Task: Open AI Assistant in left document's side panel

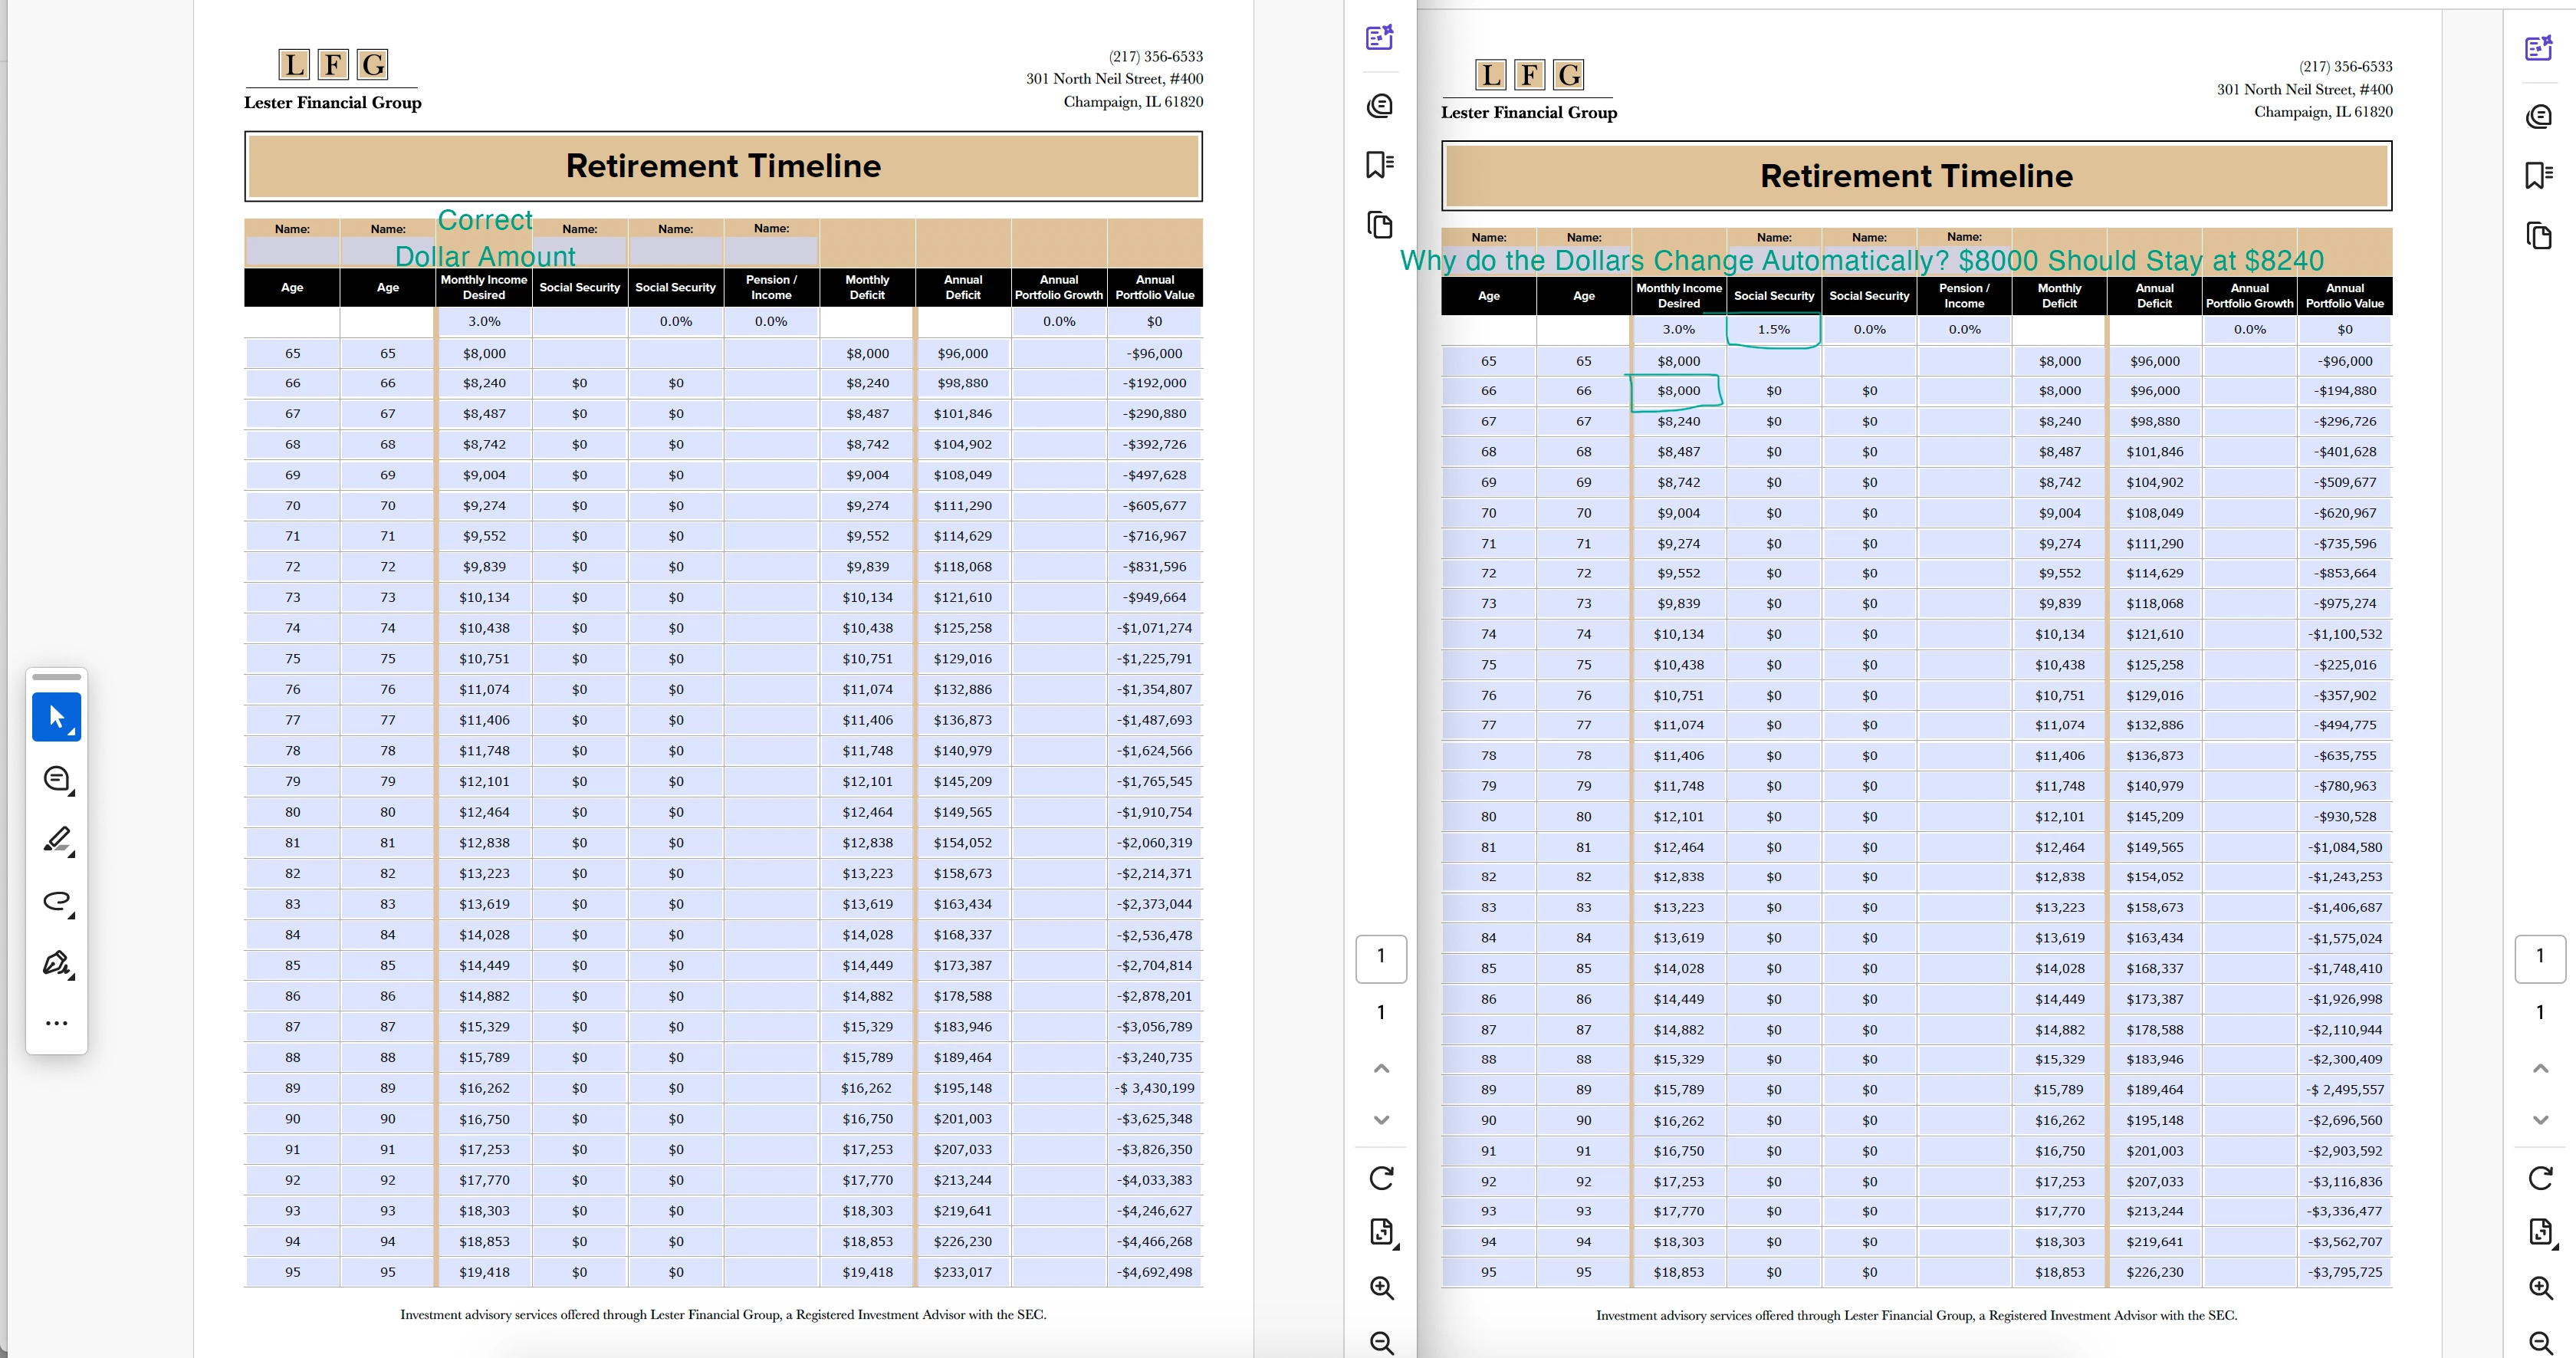Action: pyautogui.click(x=1380, y=38)
